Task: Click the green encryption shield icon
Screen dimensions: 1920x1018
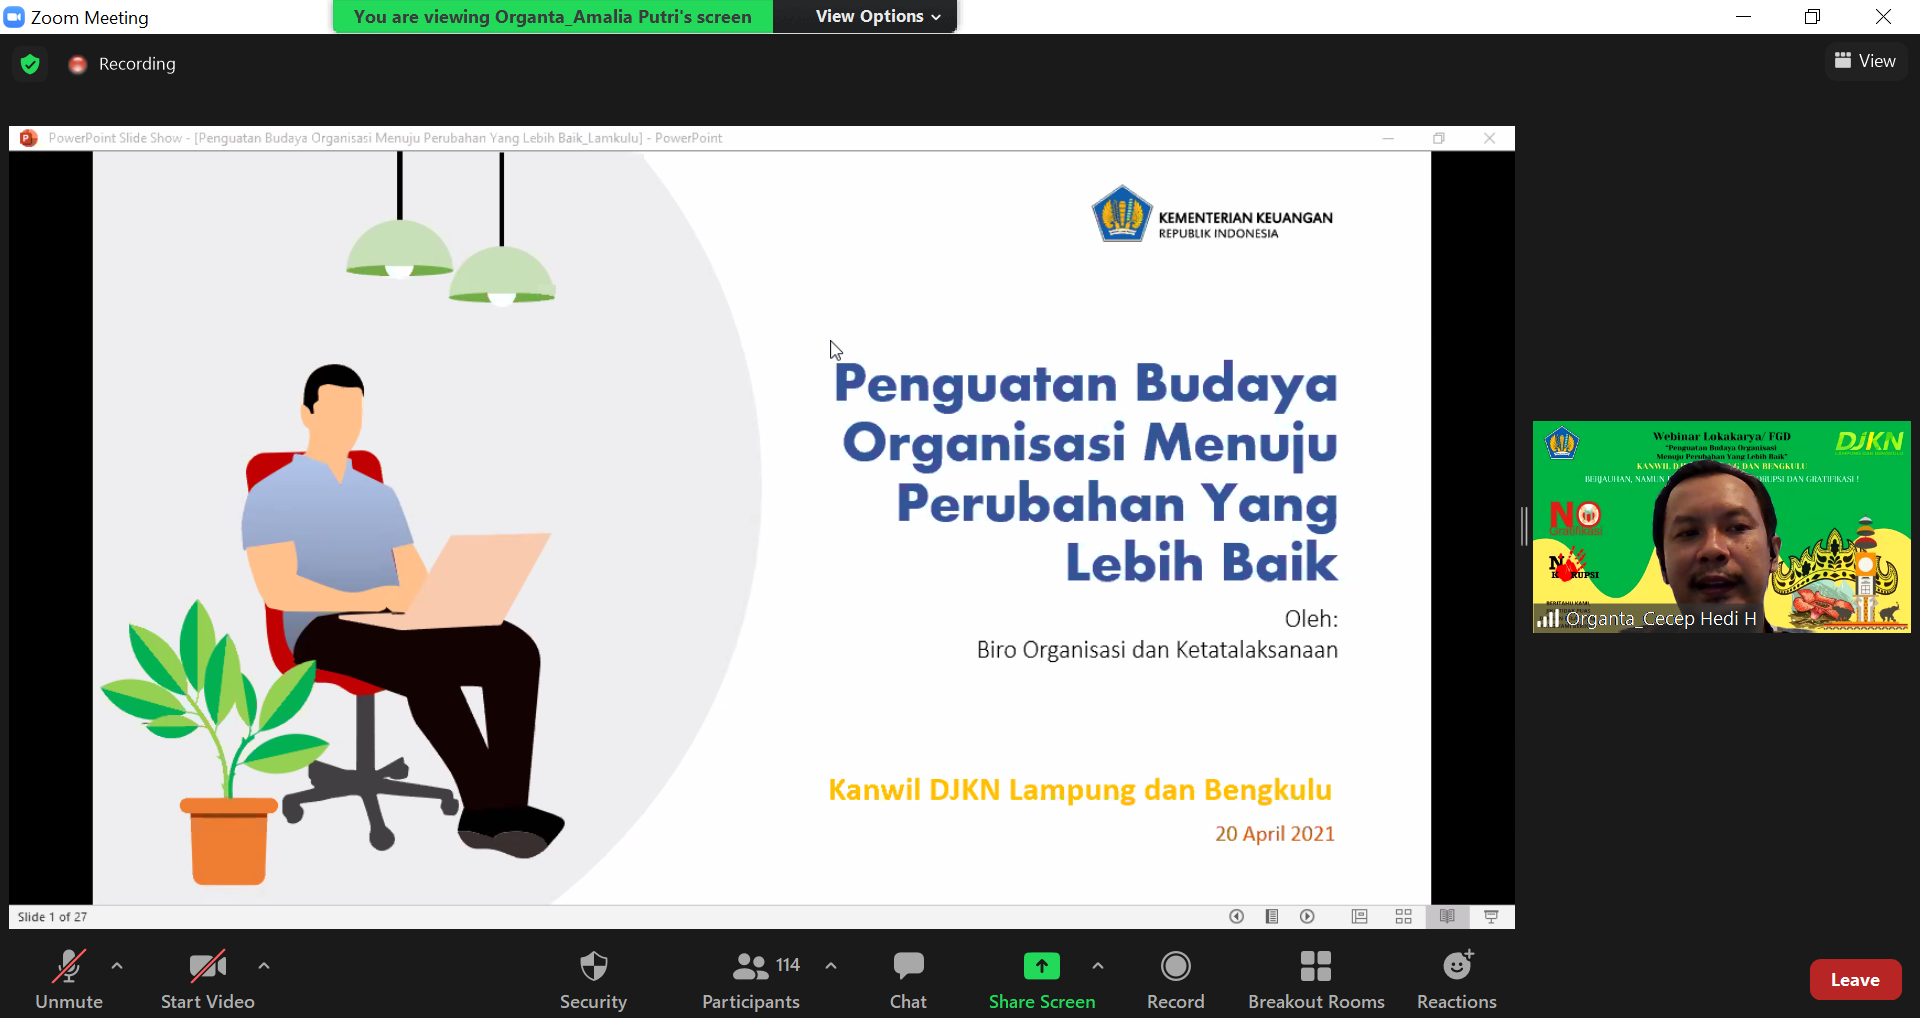Action: tap(30, 64)
